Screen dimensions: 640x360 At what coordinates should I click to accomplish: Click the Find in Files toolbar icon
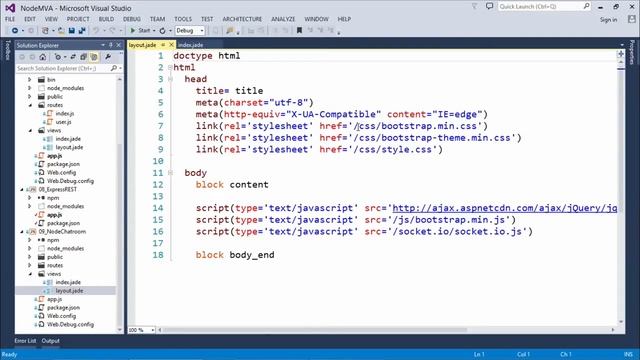[230, 31]
